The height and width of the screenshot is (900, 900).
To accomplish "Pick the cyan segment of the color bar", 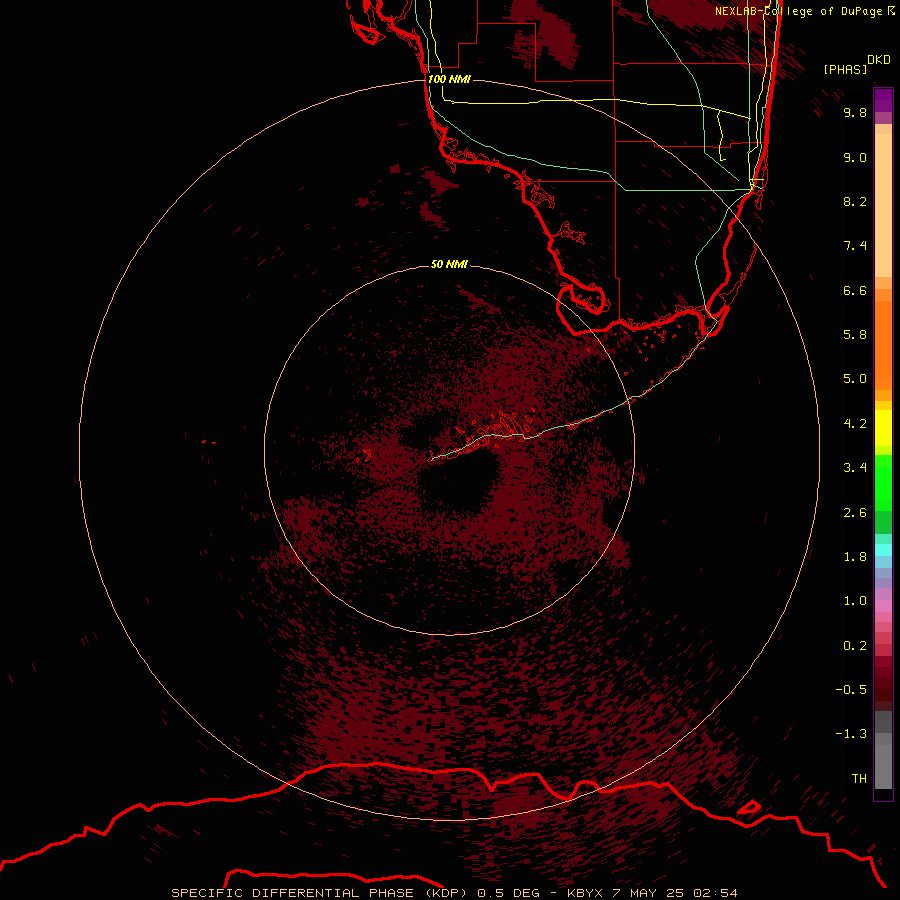I will click(x=883, y=550).
